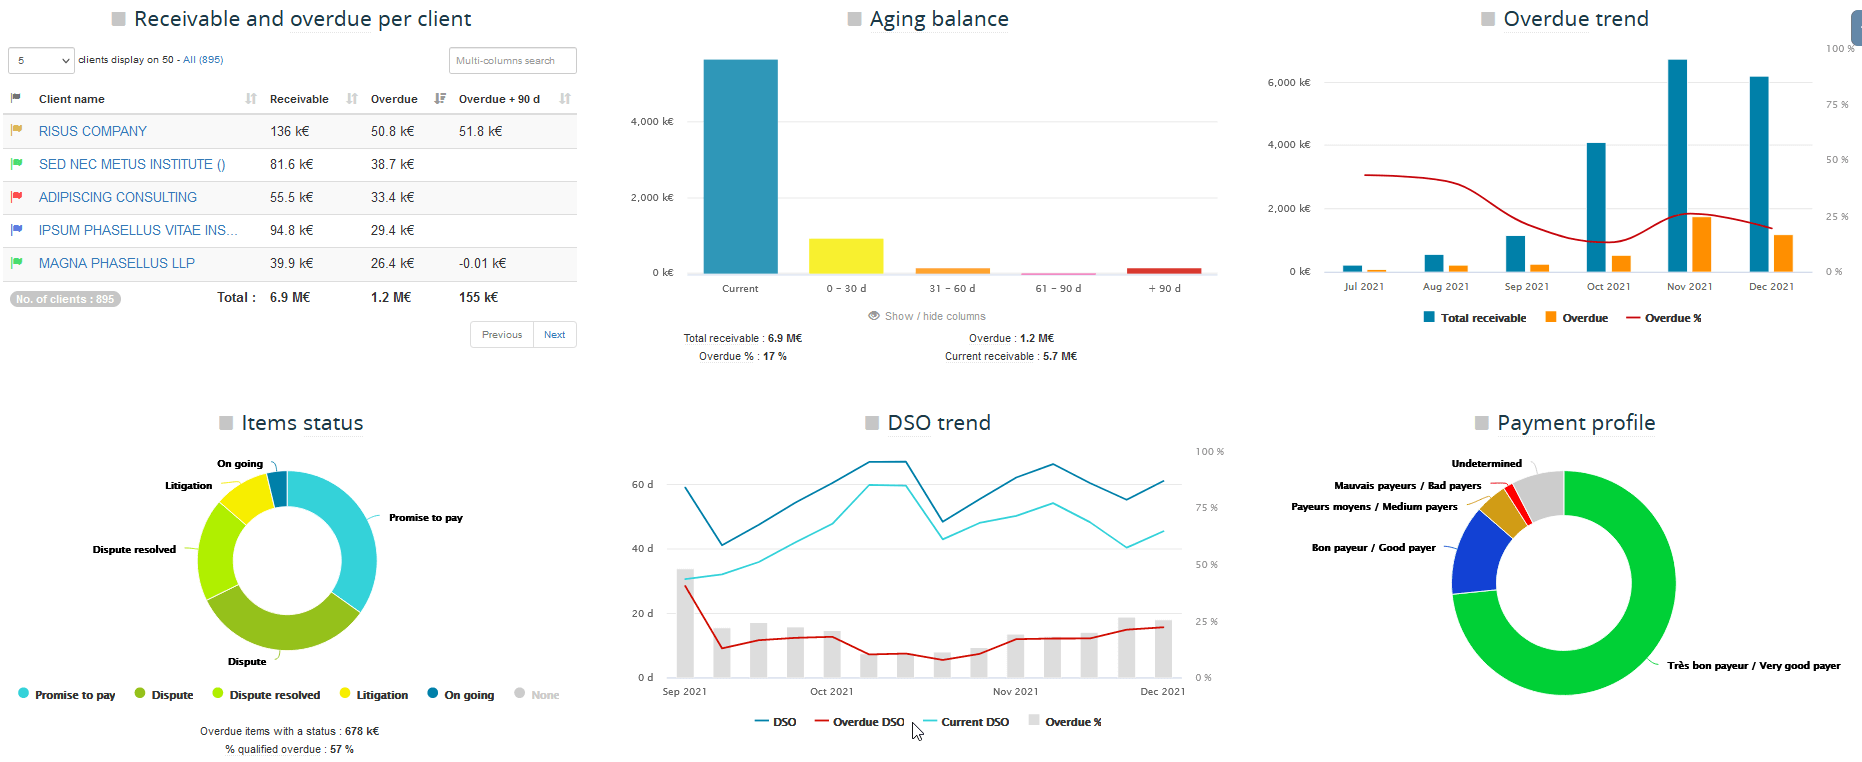This screenshot has height=762, width=1862.
Task: Toggle Show / hide columns under Aging balance
Action: [x=926, y=316]
